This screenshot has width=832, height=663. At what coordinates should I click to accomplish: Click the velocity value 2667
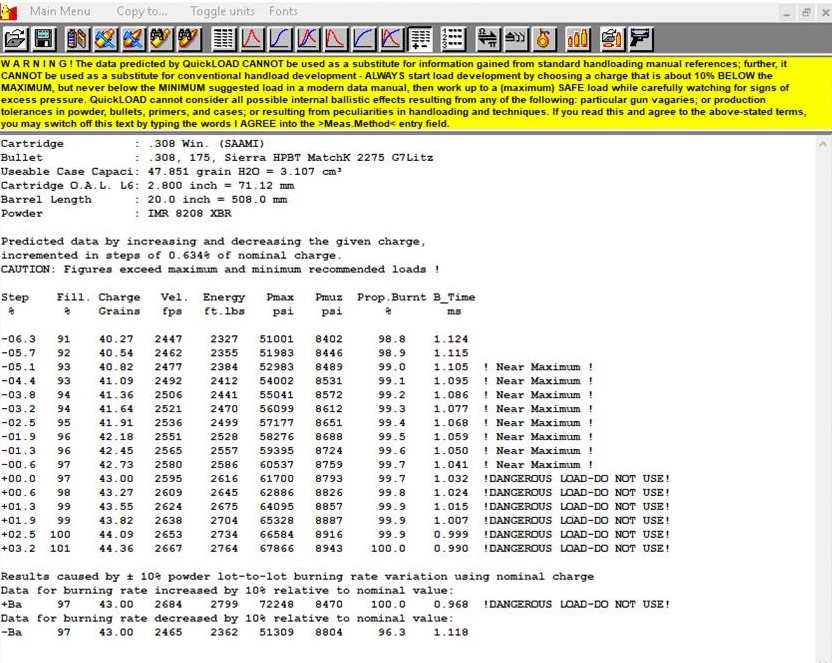[x=168, y=548]
